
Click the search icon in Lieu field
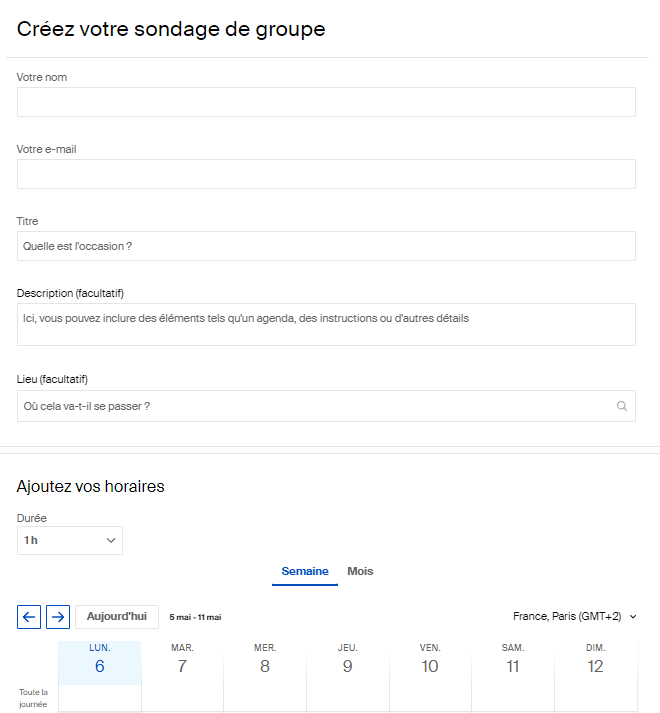[x=622, y=406]
